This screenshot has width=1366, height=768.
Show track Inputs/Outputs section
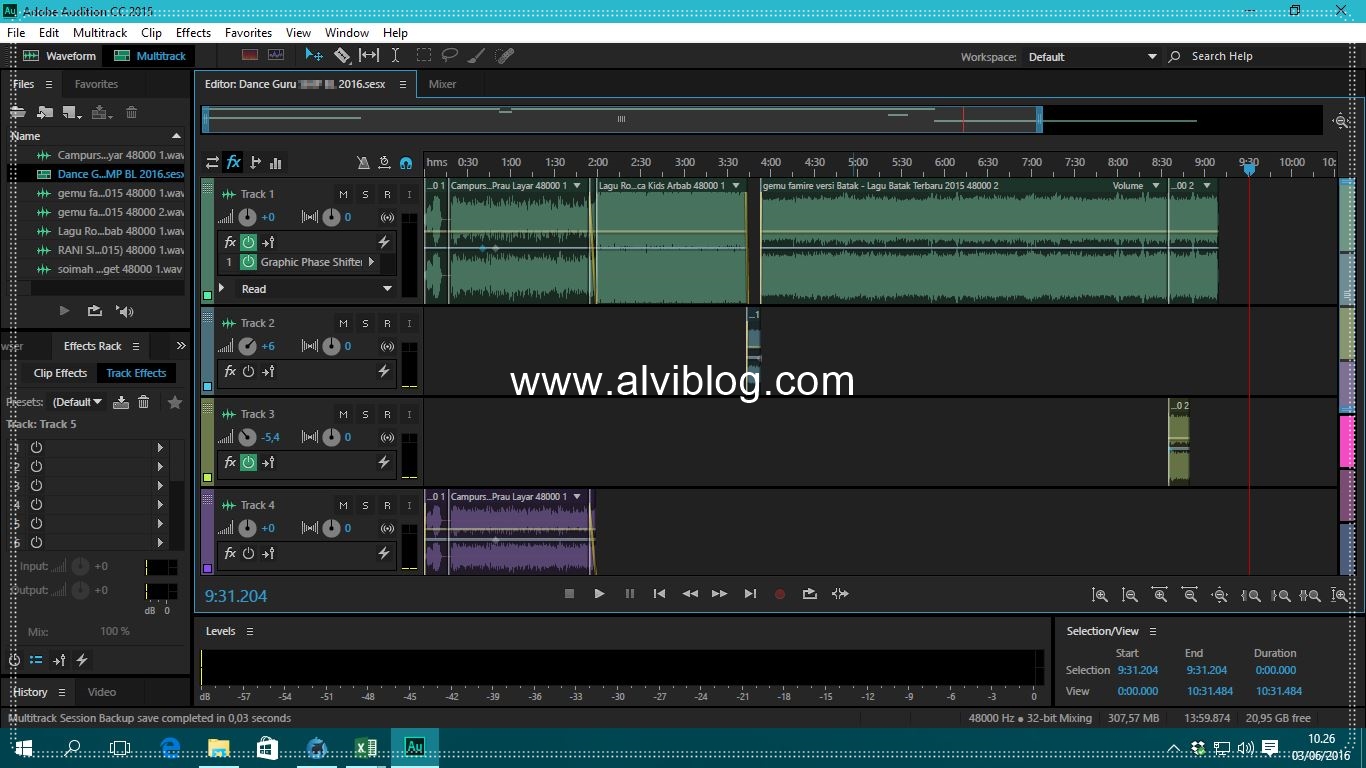pos(212,162)
